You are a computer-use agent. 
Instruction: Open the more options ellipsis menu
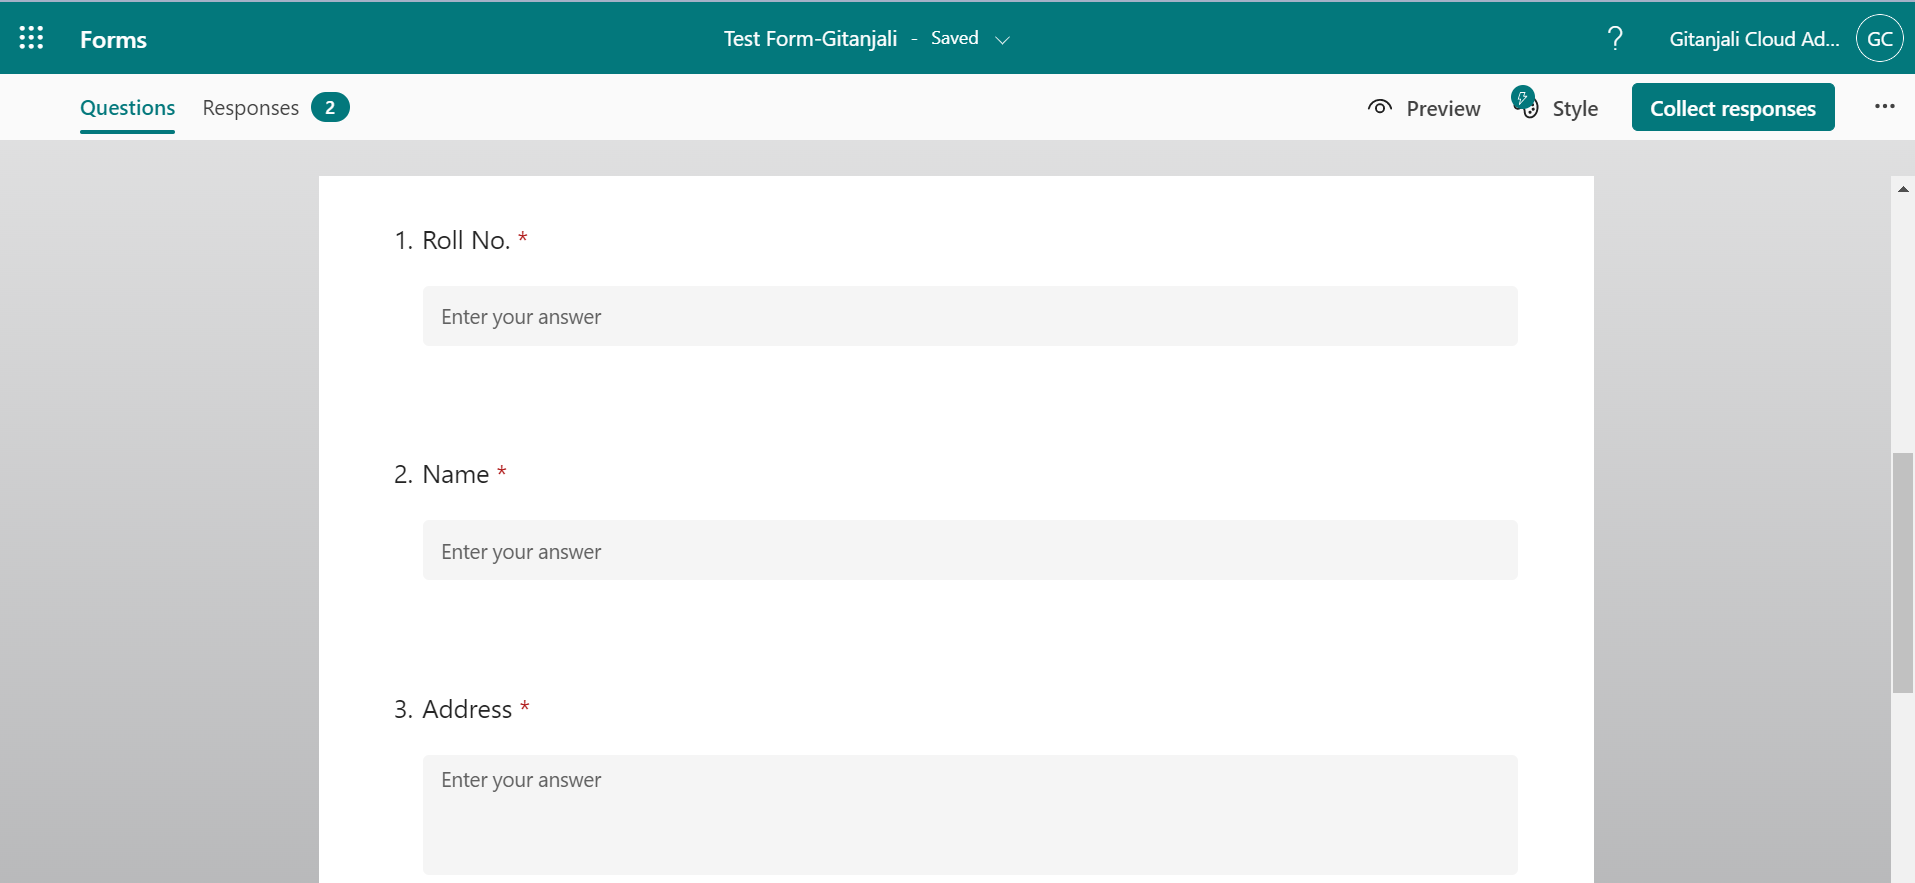click(1884, 107)
